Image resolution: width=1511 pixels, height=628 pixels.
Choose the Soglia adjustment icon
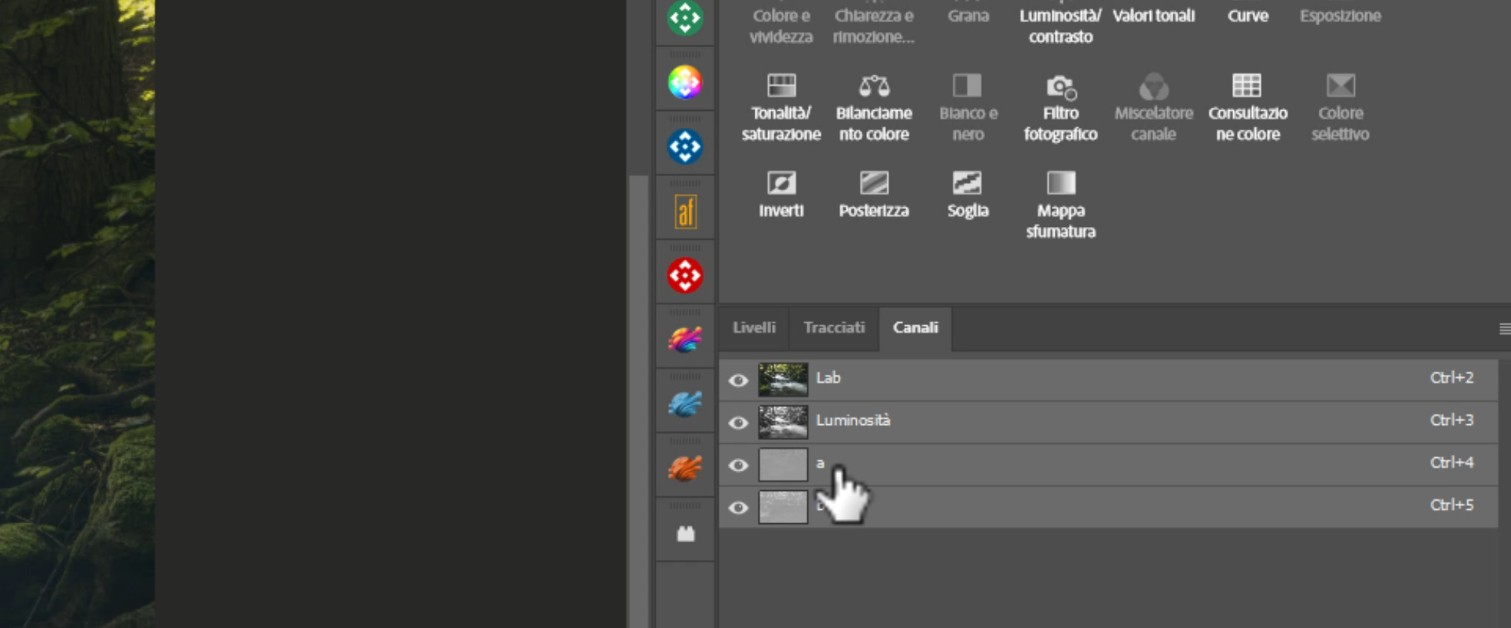tap(967, 183)
